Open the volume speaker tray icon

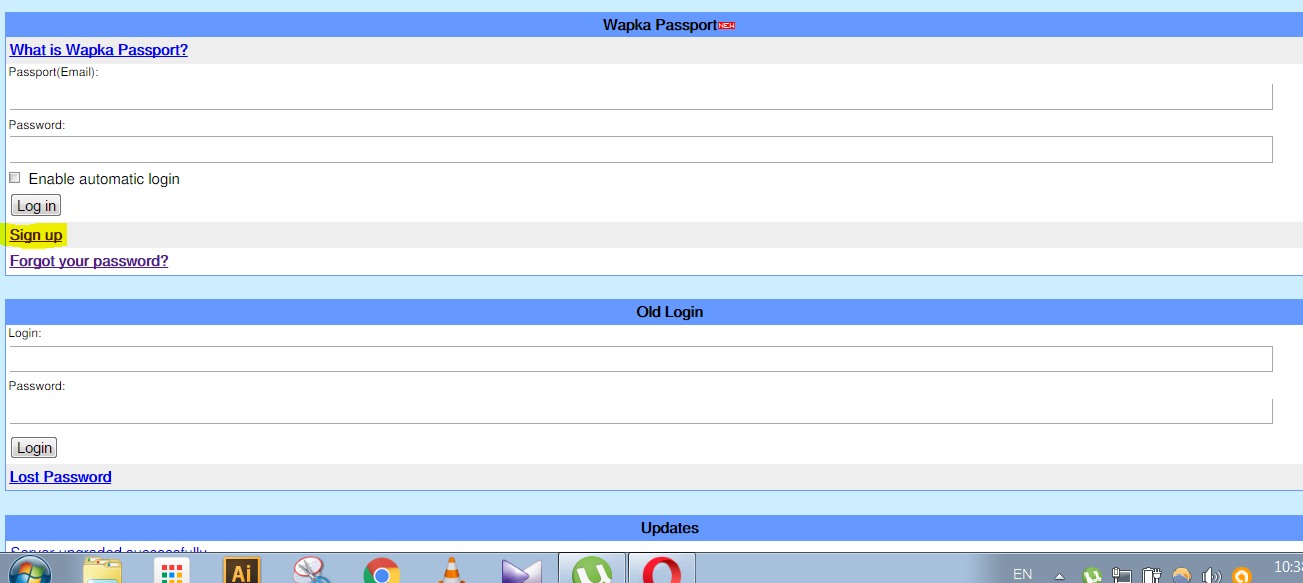(x=1211, y=575)
